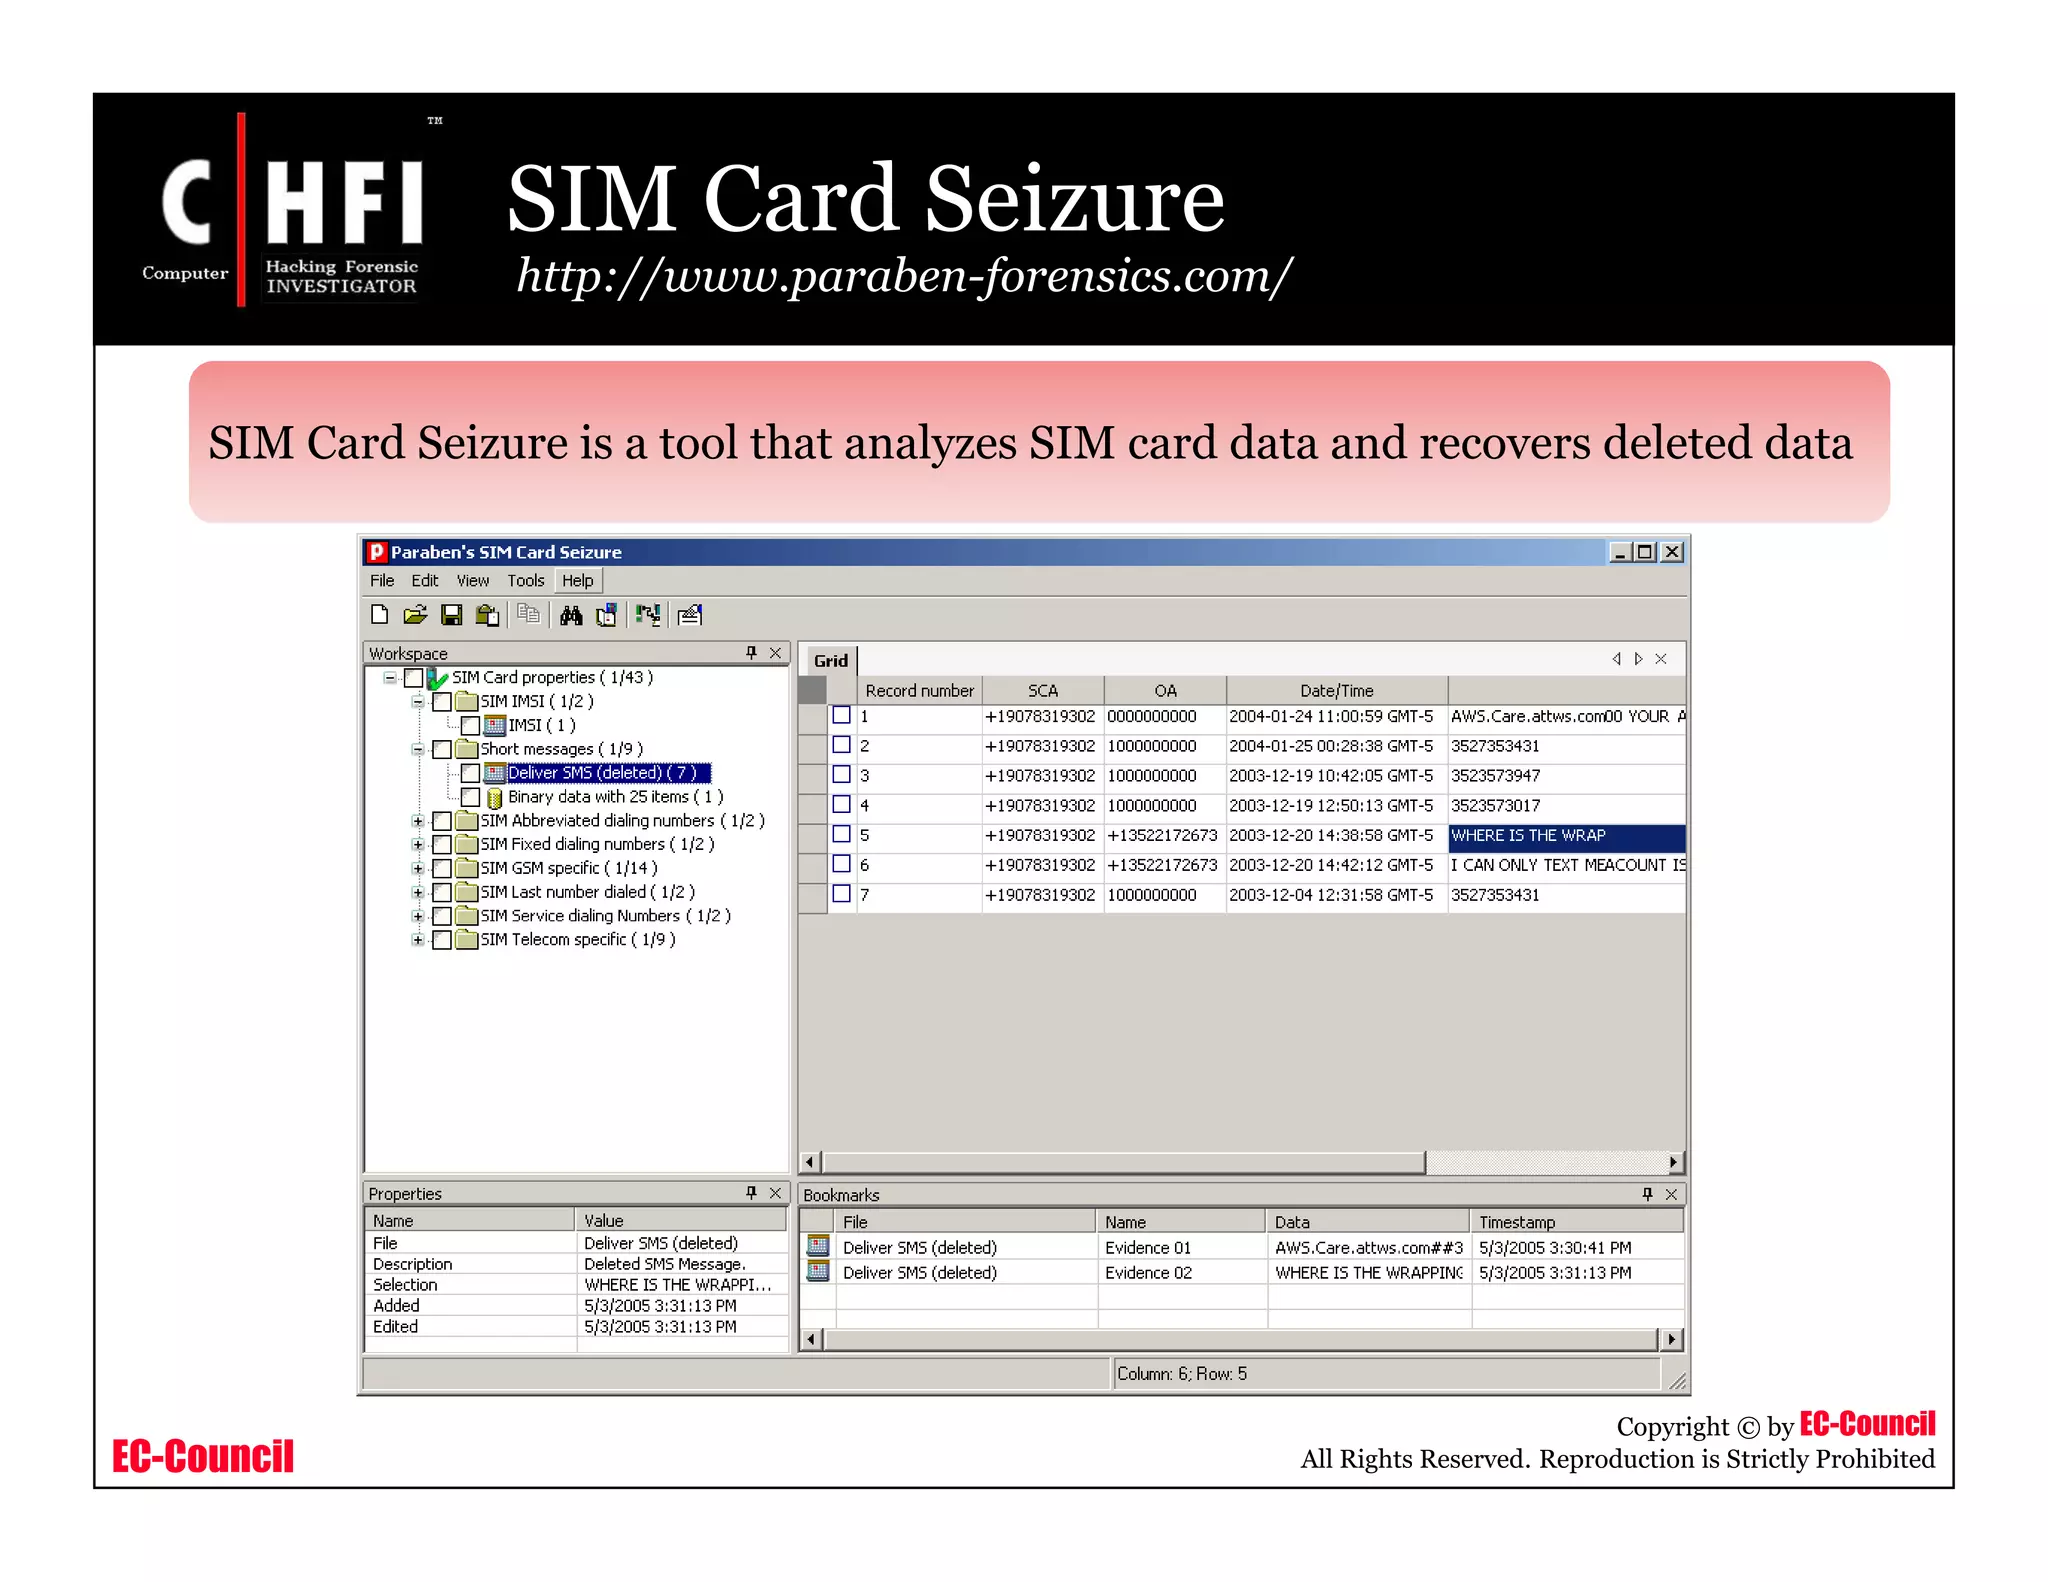Click the Paste clipboard toolbar icon
This screenshot has width=2048, height=1582.
[487, 615]
